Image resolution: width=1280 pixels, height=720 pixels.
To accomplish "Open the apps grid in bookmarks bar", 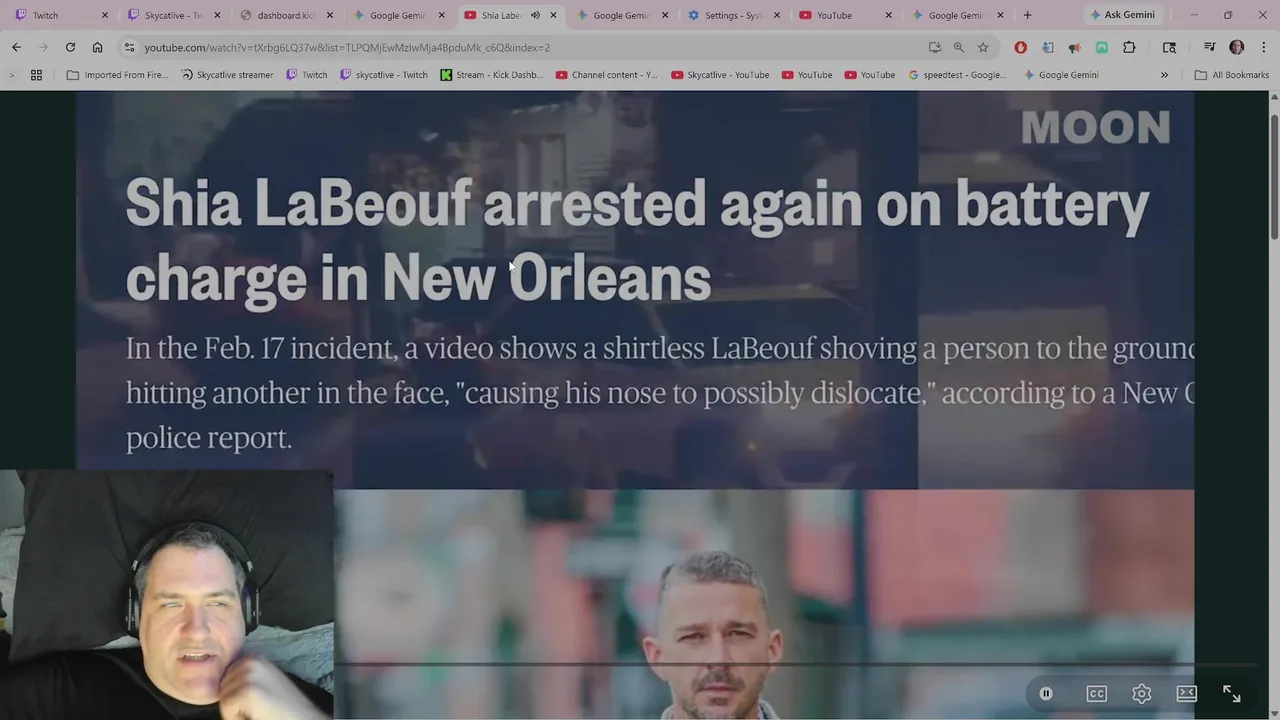I will click(36, 75).
